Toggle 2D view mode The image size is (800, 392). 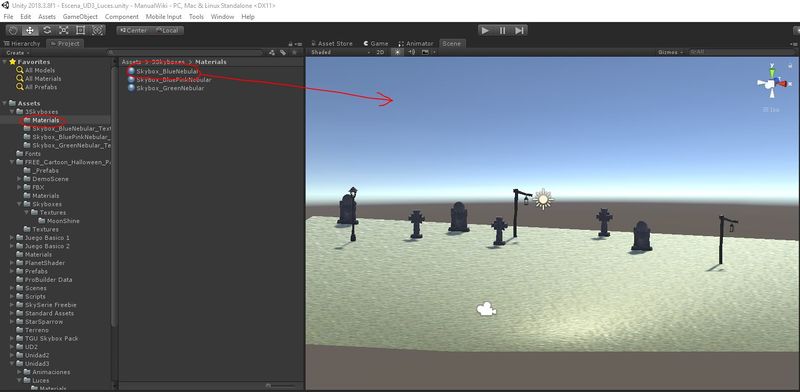click(x=381, y=52)
